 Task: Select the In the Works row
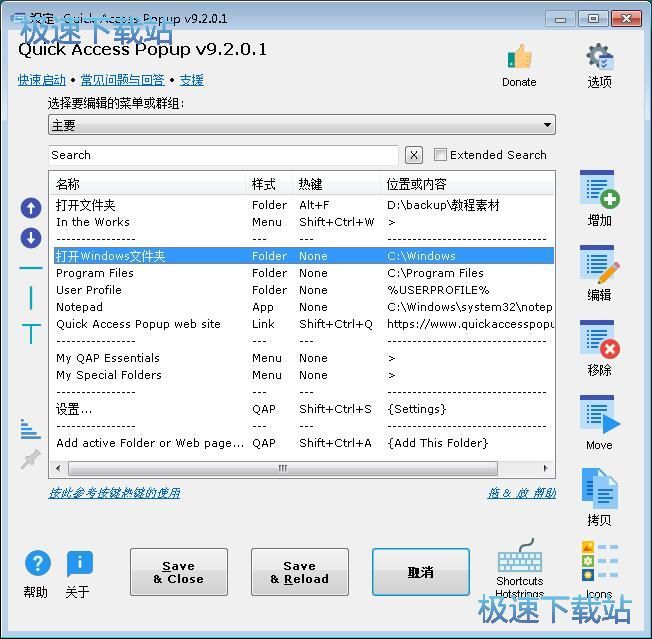pos(304,222)
